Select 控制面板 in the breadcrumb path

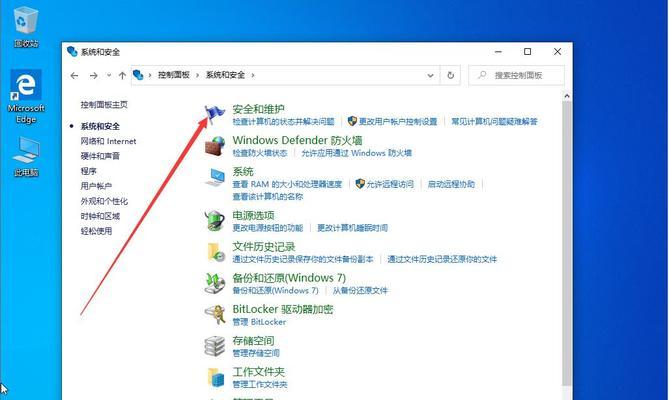click(174, 75)
